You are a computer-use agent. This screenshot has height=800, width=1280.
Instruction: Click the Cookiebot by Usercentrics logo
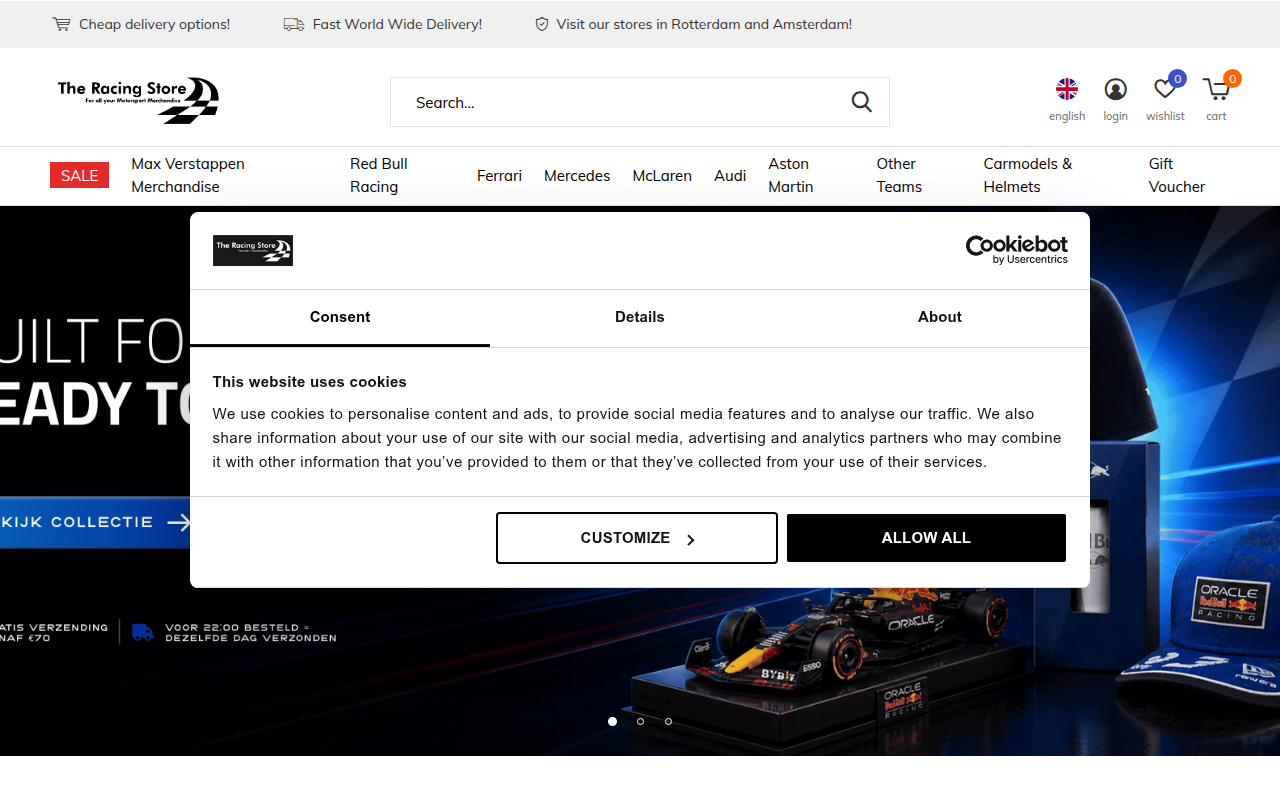[1016, 250]
